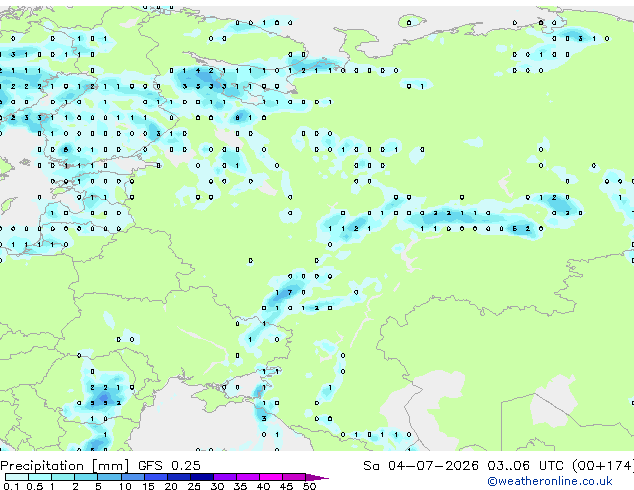Click the '50' legend scale label
This screenshot has height=490, width=634.
coord(310,486)
